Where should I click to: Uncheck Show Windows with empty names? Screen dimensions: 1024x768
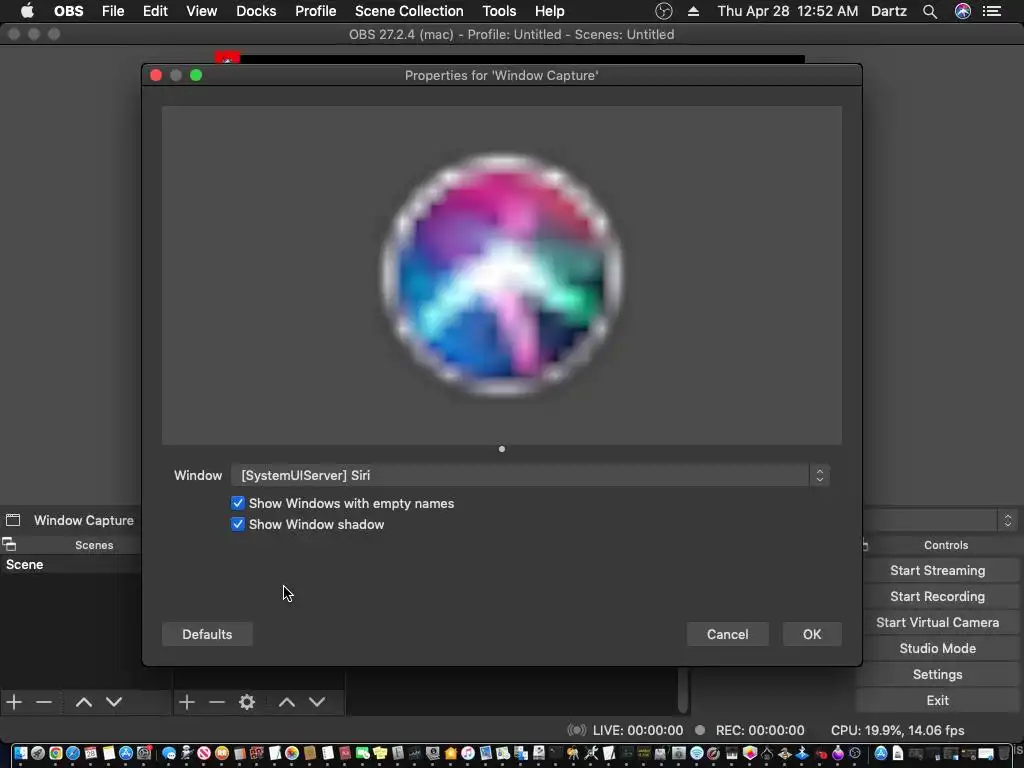click(238, 503)
